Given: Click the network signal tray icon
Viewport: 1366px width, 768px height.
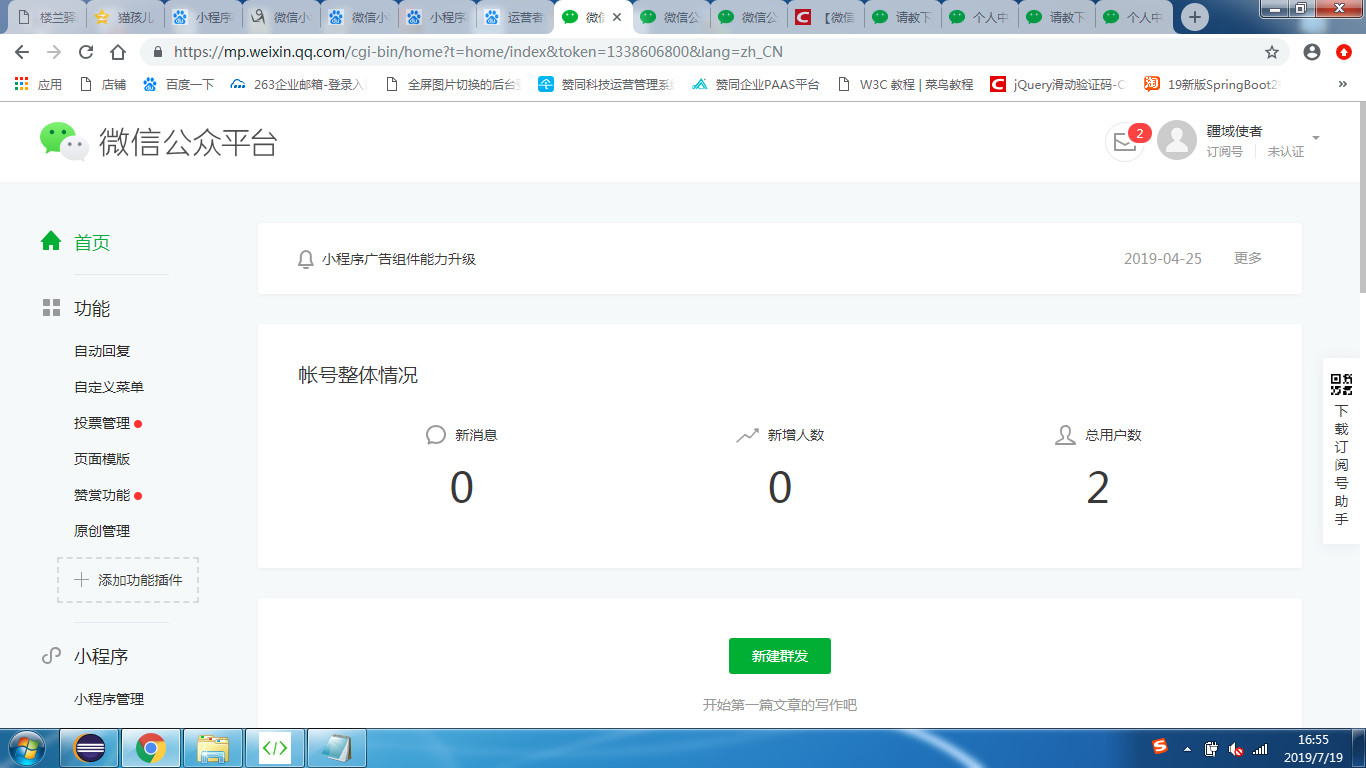Looking at the screenshot, I should tap(1260, 748).
